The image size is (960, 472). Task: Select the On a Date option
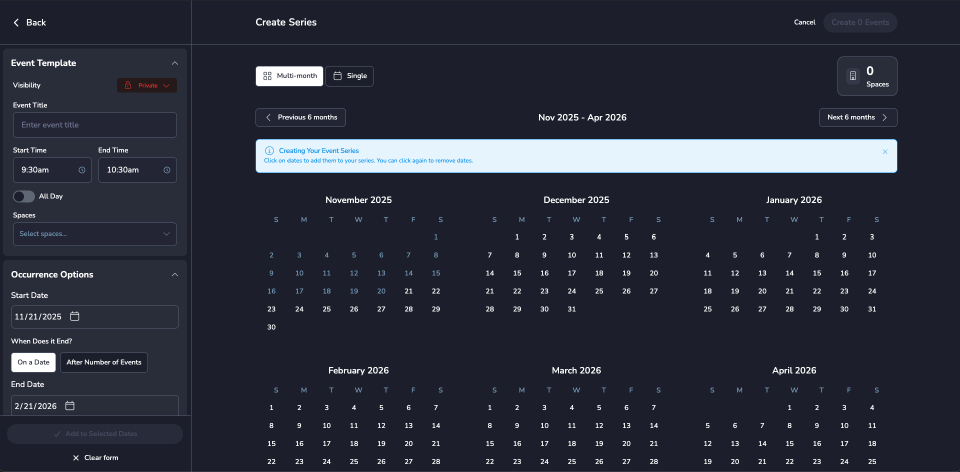point(34,362)
